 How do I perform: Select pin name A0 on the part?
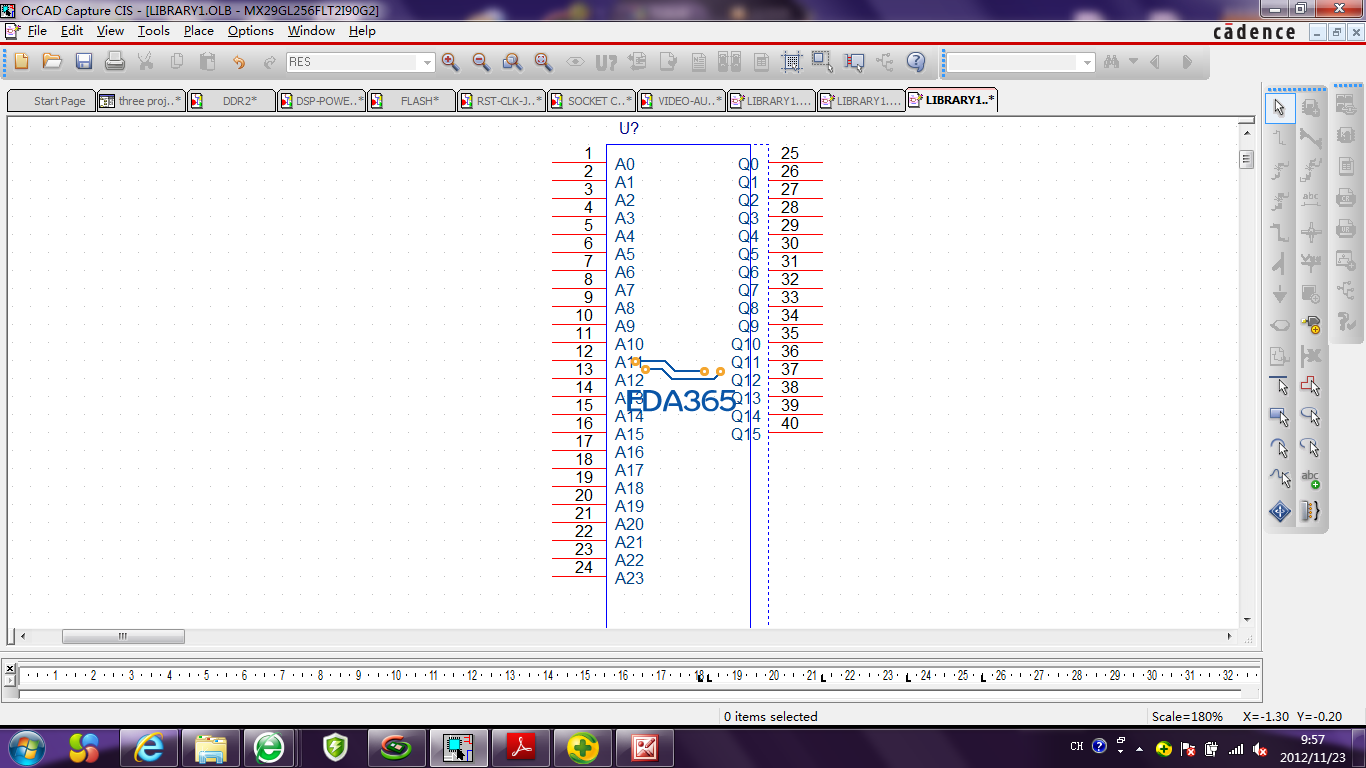[625, 164]
